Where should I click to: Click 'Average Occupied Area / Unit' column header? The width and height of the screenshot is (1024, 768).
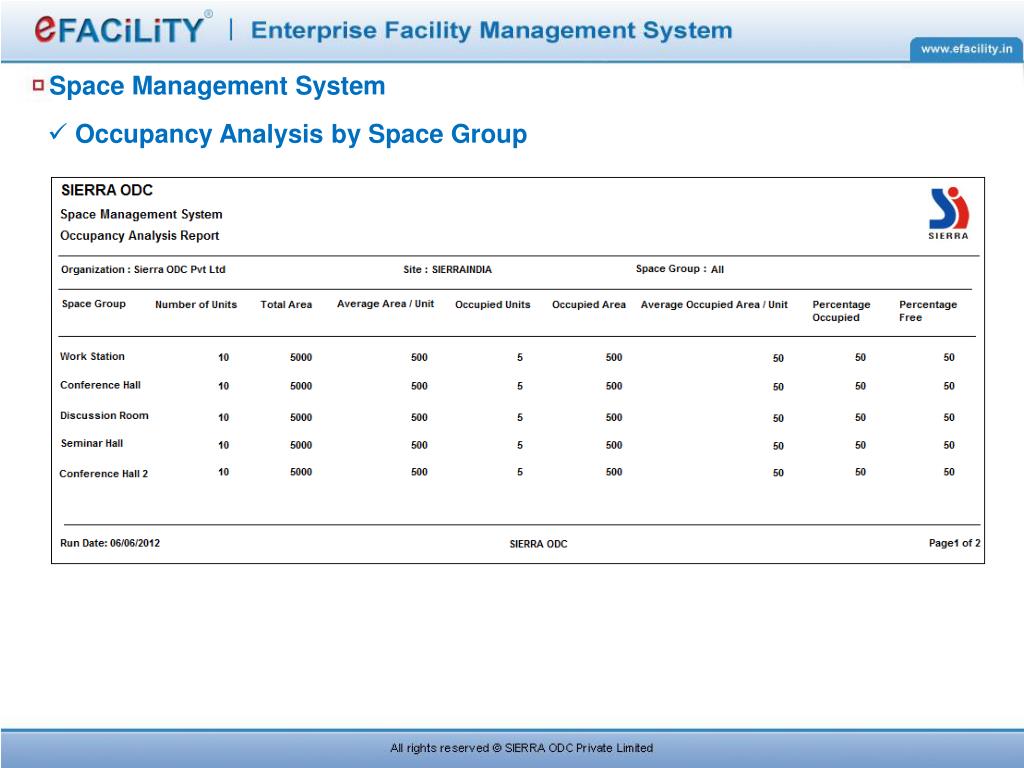[x=714, y=304]
